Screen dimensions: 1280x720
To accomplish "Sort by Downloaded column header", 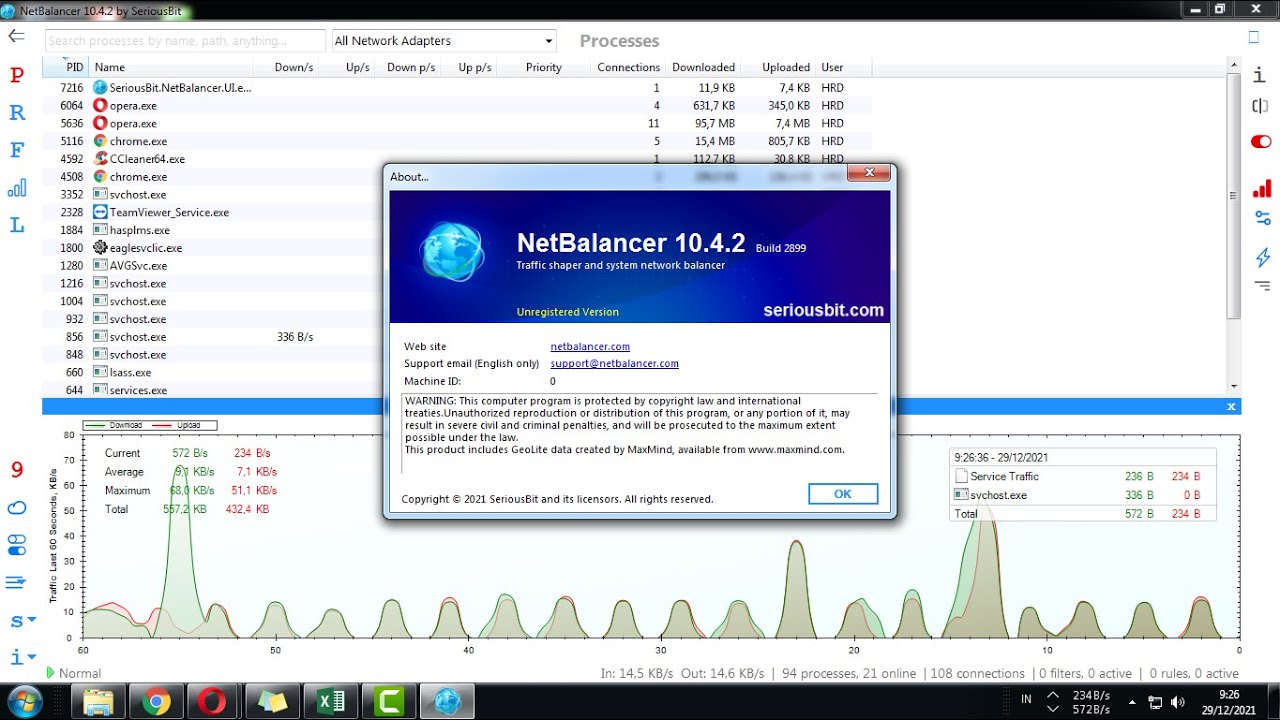I will click(703, 67).
